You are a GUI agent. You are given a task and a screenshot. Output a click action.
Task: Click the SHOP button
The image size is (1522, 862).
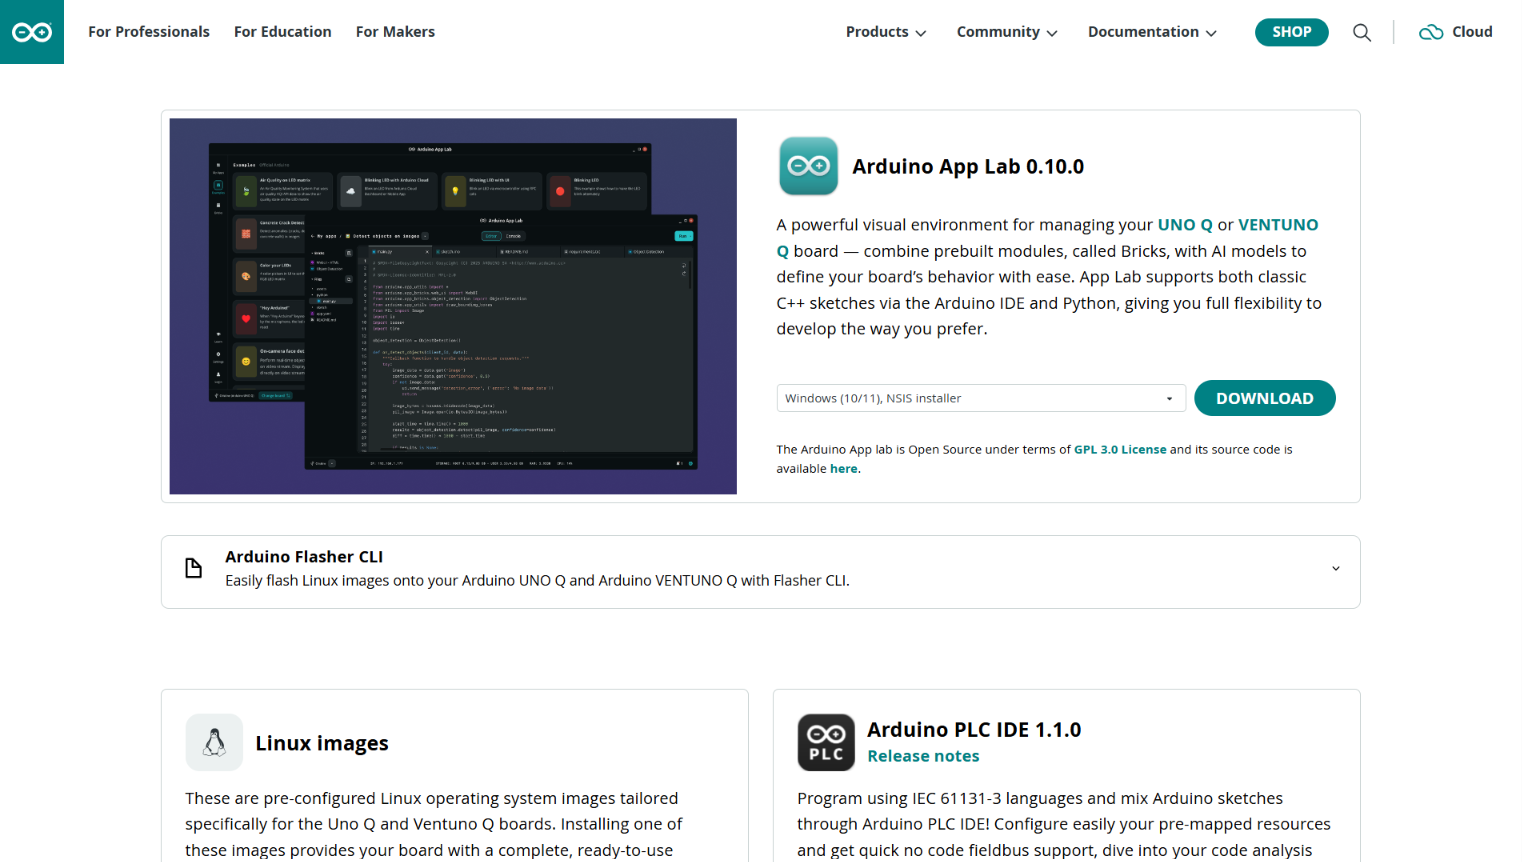tap(1292, 32)
